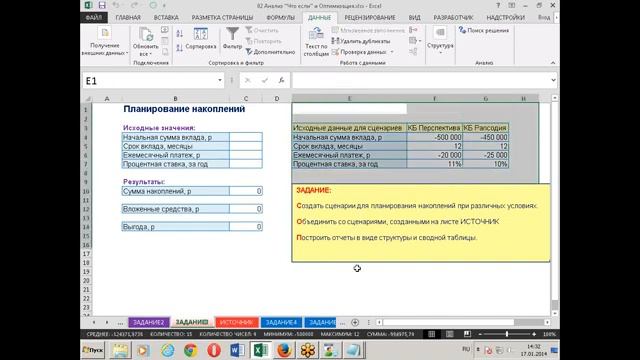Open Internet Explorer from taskbar

coord(167,350)
